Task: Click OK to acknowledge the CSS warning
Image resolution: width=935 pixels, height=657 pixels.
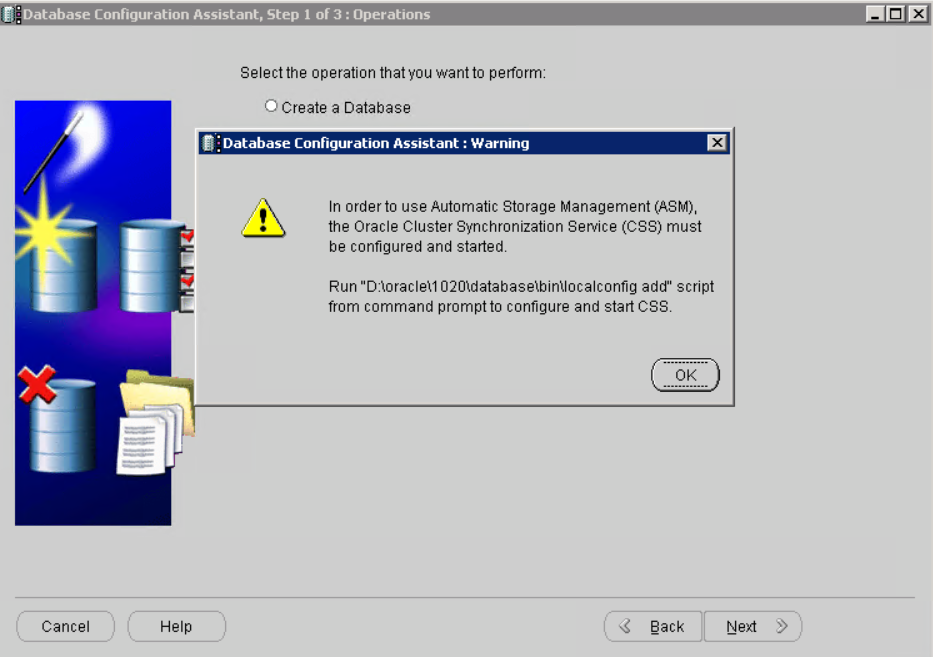Action: pos(685,375)
